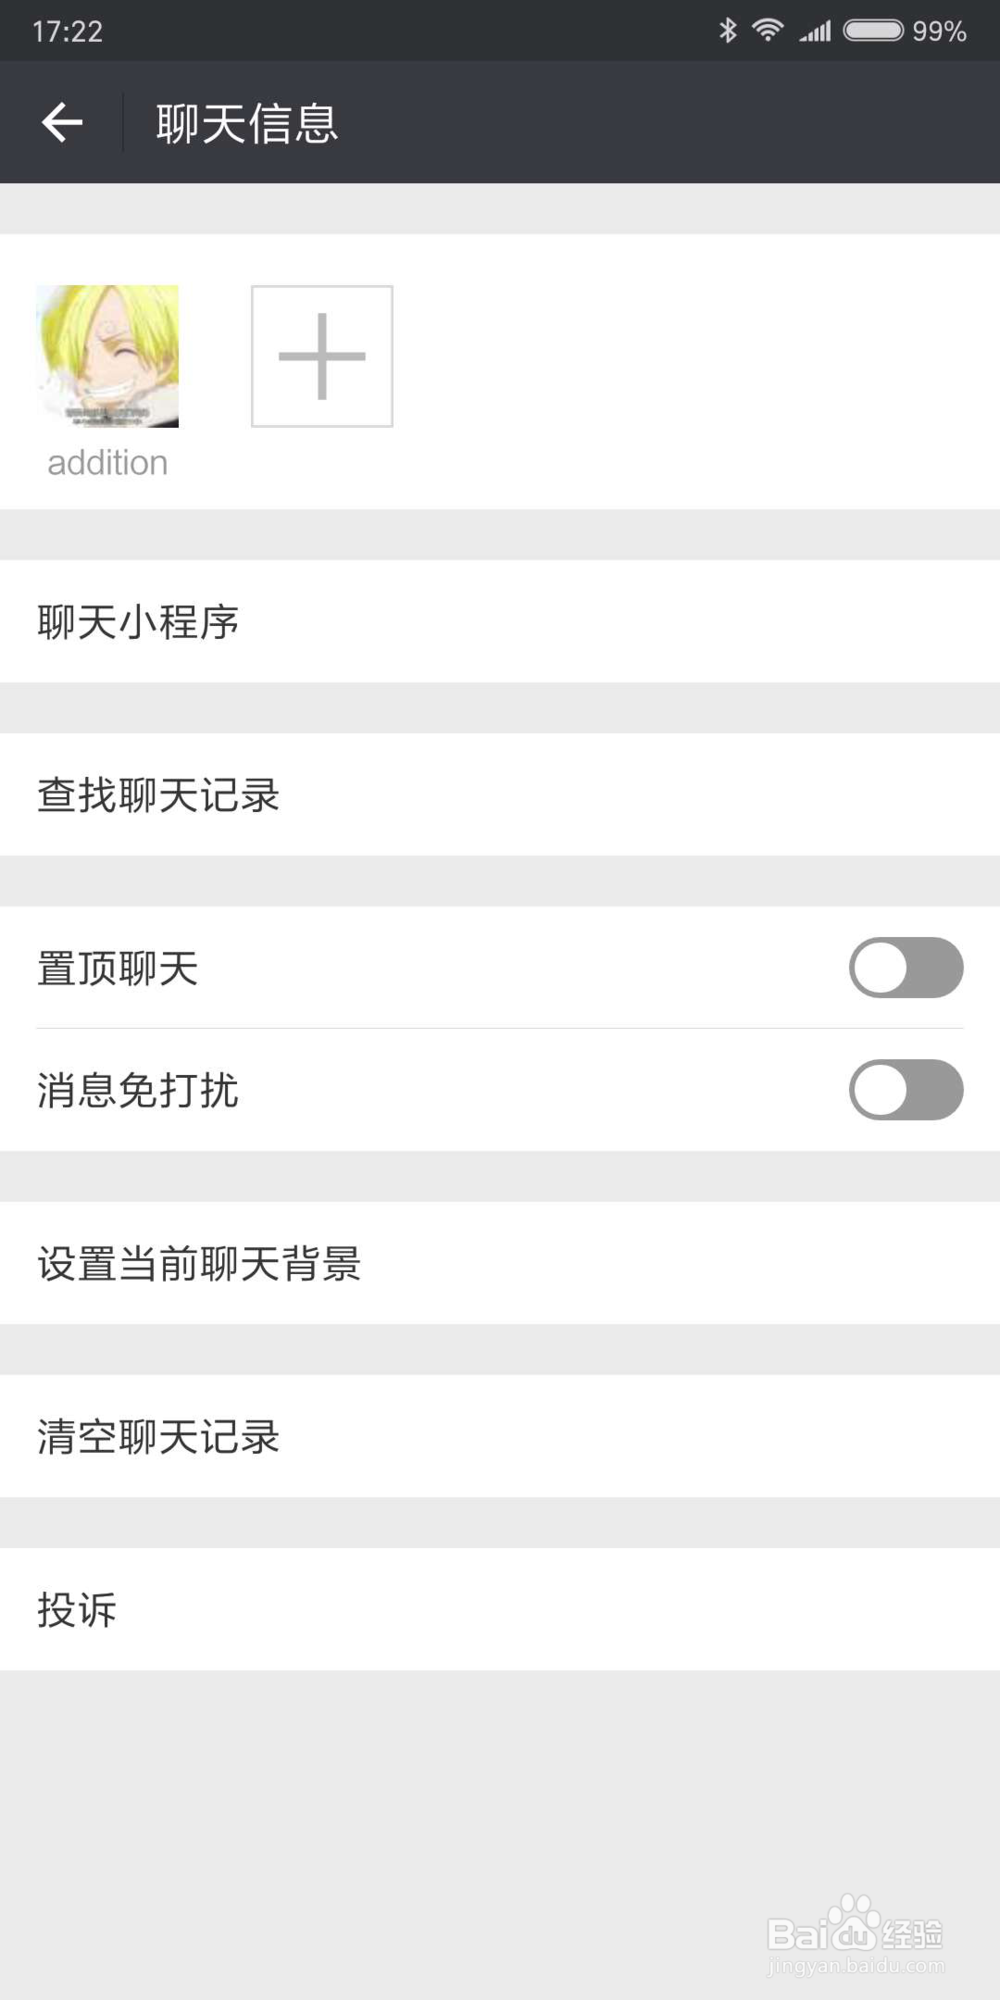Tap the cellular signal icon
Viewport: 1000px width, 2000px height.
(815, 31)
